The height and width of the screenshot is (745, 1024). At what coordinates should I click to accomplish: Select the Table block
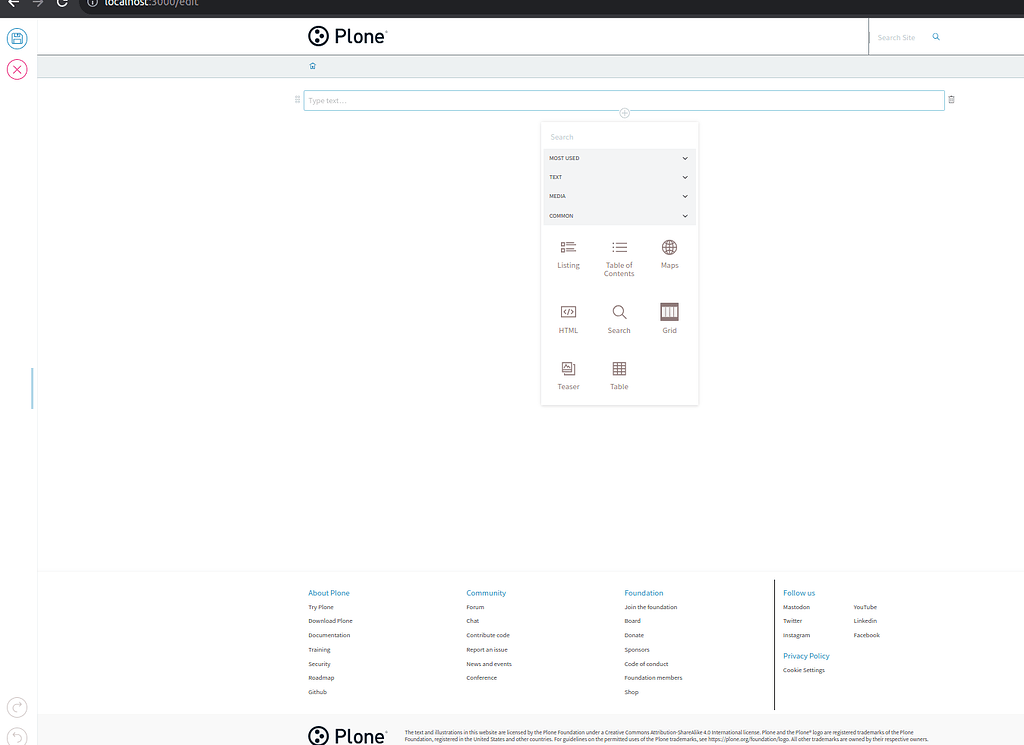(618, 375)
